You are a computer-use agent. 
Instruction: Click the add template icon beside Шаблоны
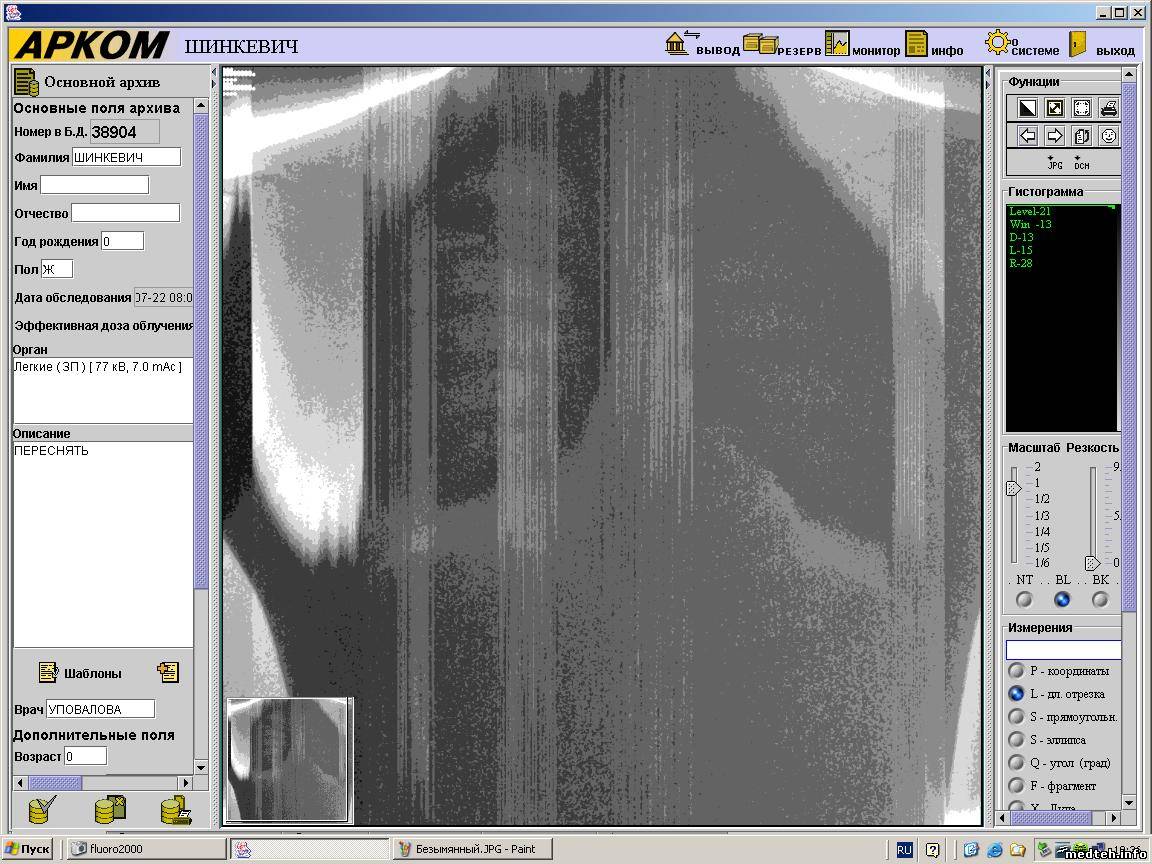pyautogui.click(x=168, y=672)
